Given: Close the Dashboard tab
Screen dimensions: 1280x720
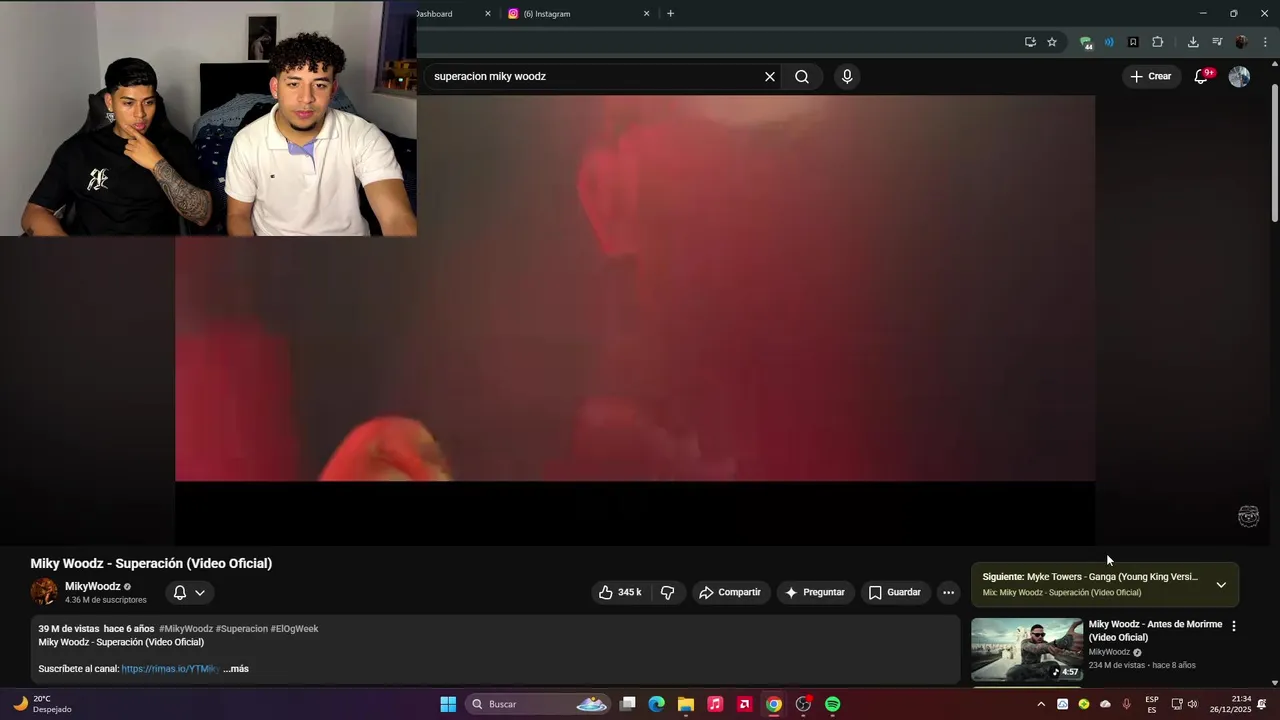Looking at the screenshot, I should click(x=488, y=14).
